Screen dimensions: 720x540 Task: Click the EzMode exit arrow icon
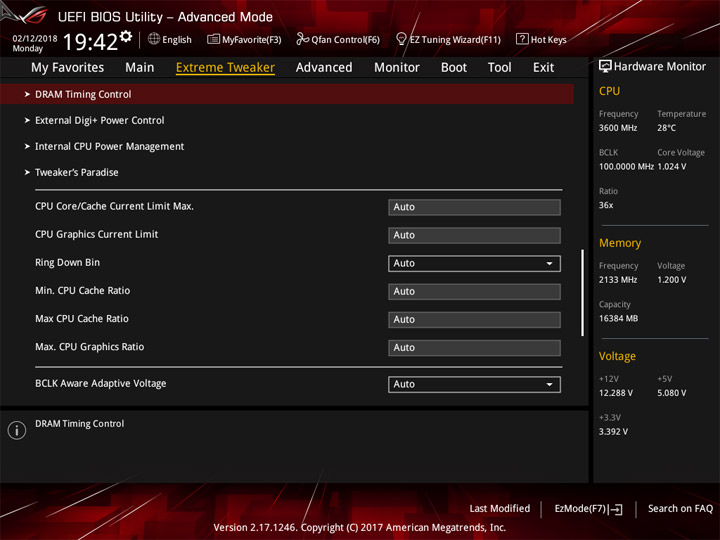(x=616, y=509)
